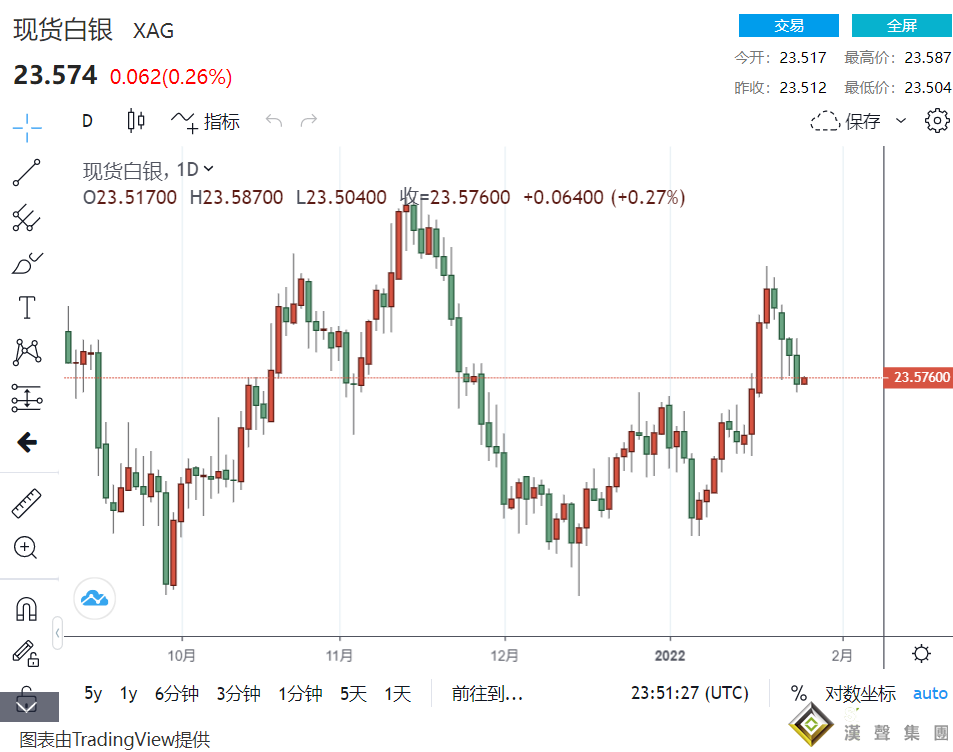Toggle percentage scale with % button
953x752 pixels.
point(798,693)
